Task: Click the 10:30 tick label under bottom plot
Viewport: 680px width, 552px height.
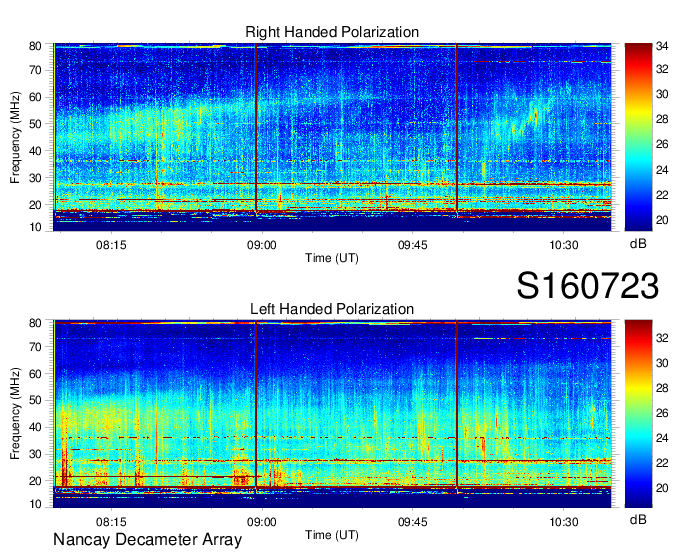Action: pos(563,522)
